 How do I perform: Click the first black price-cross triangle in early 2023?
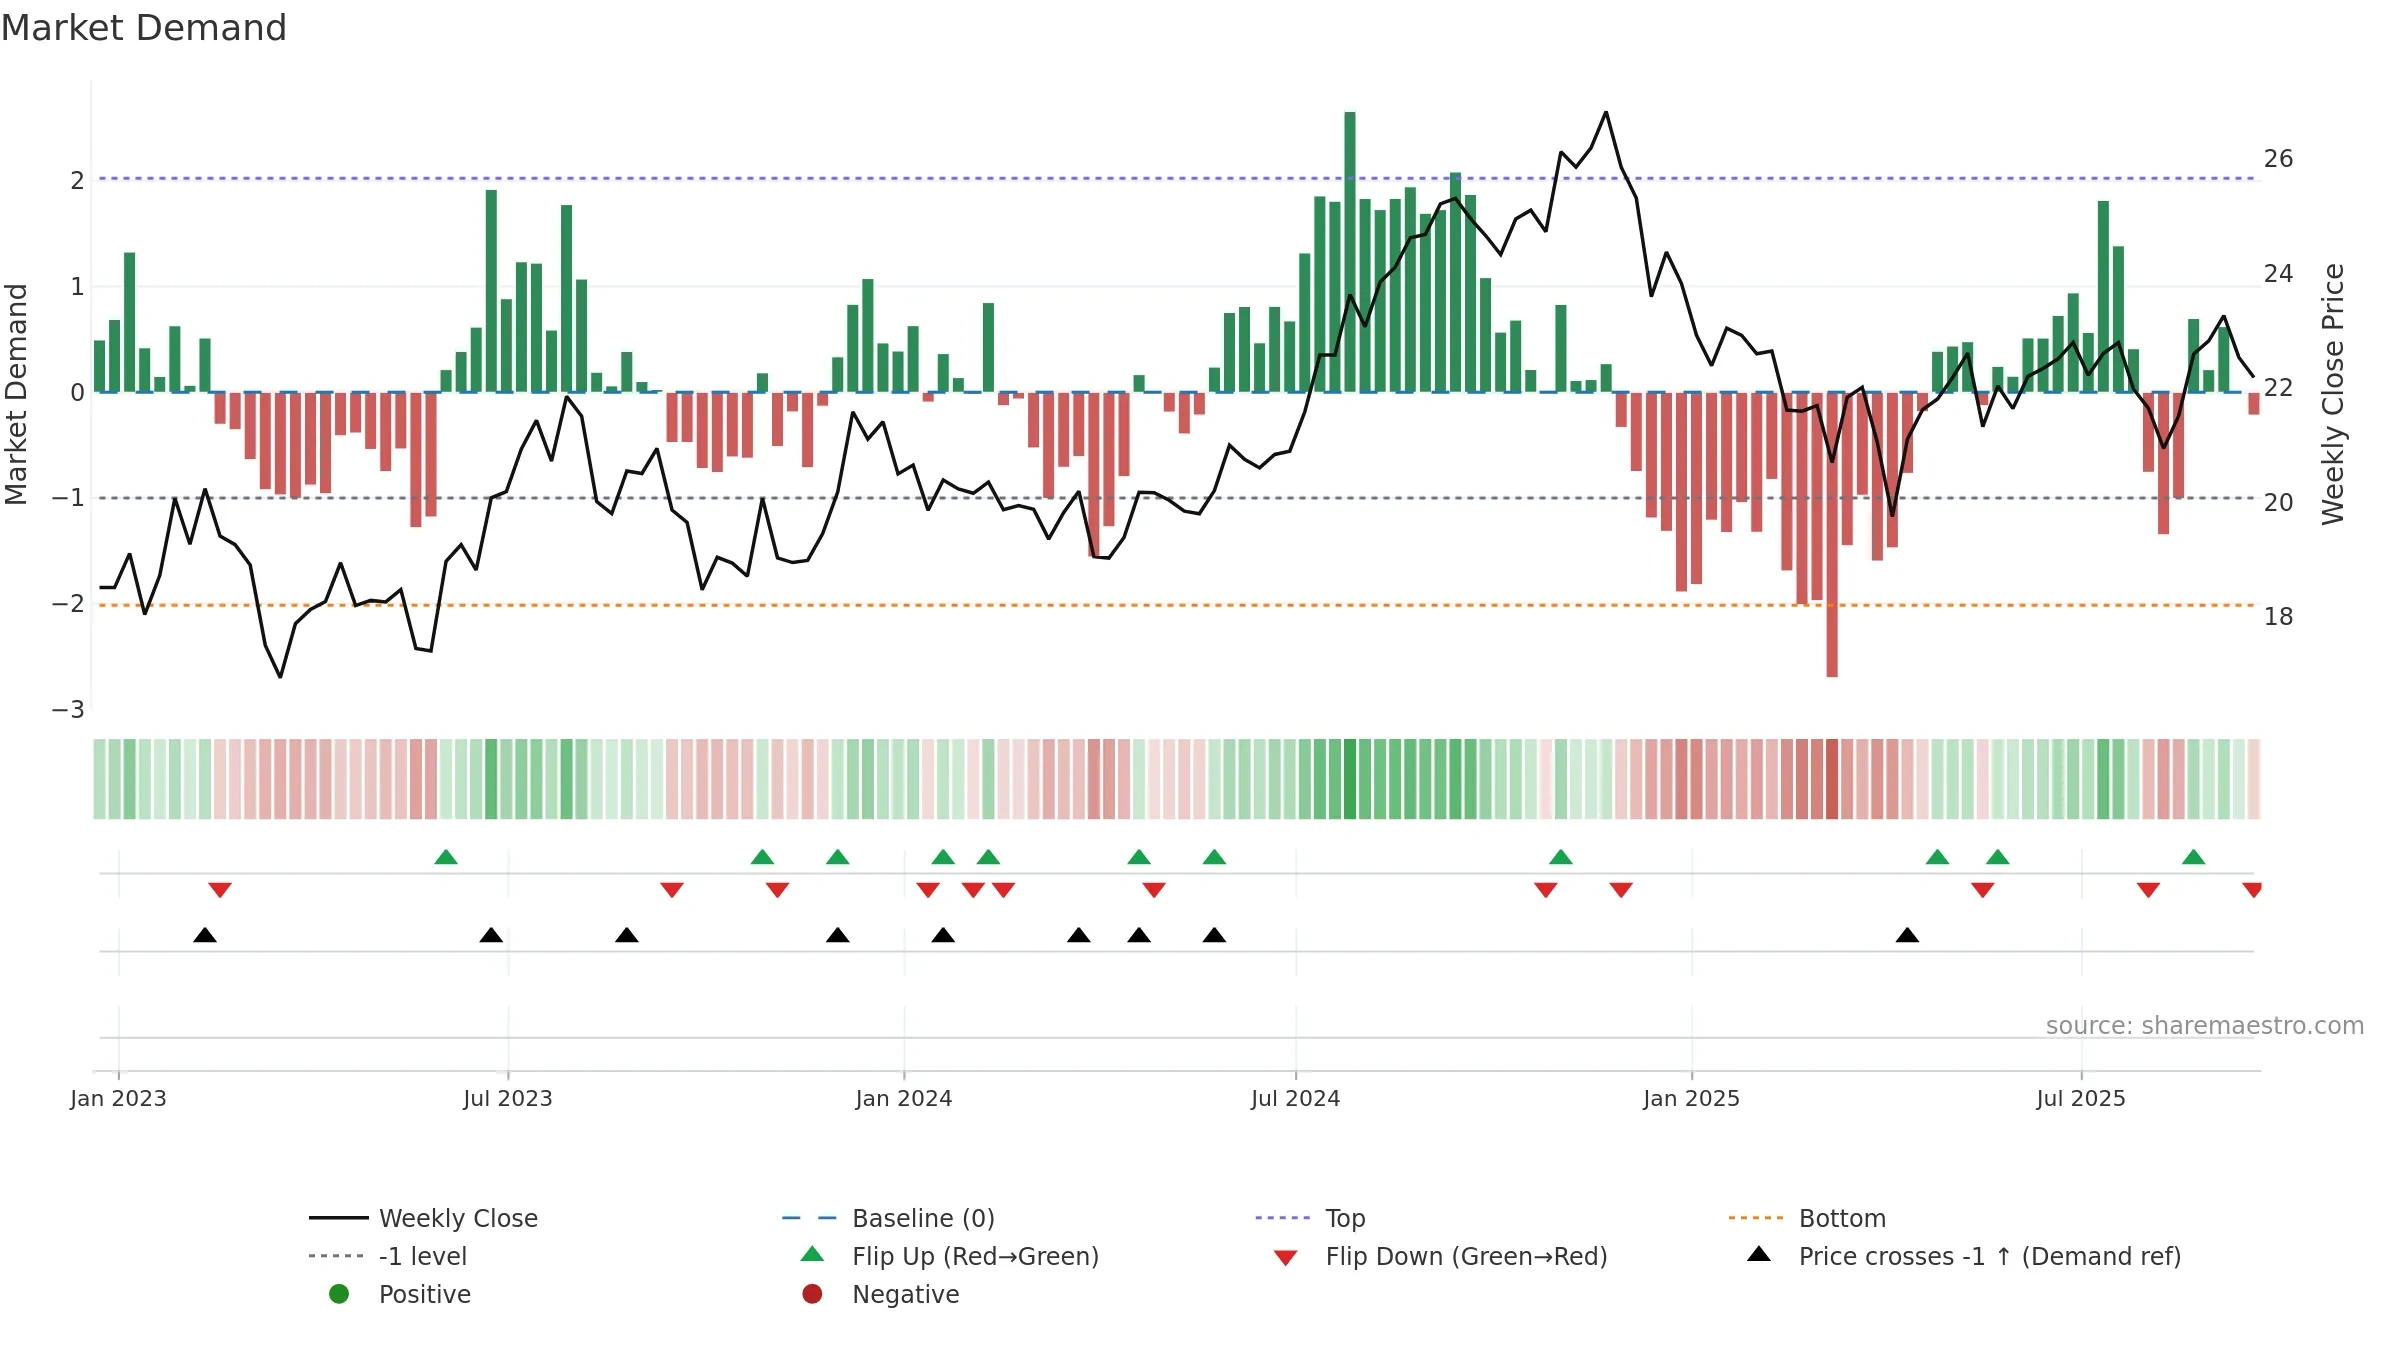pyautogui.click(x=205, y=935)
